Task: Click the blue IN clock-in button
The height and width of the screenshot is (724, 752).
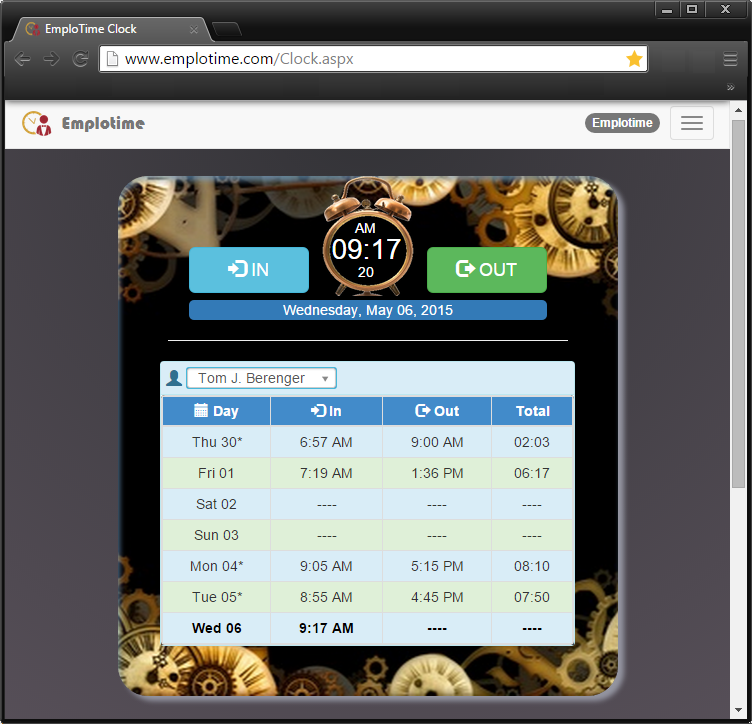Action: (249, 269)
